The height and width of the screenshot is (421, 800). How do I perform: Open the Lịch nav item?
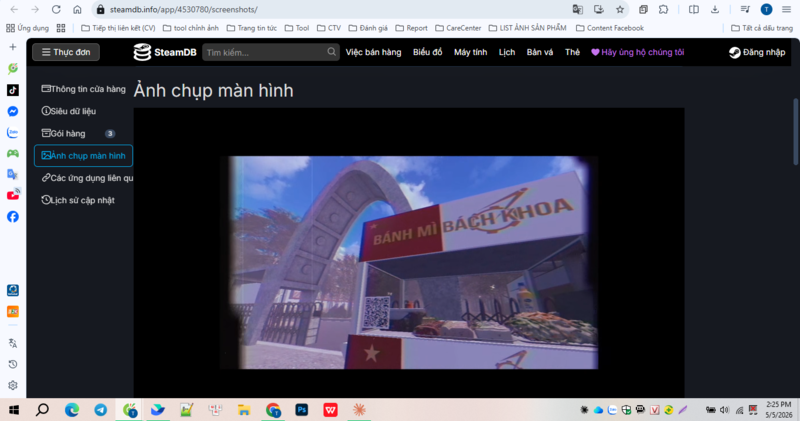tap(507, 52)
